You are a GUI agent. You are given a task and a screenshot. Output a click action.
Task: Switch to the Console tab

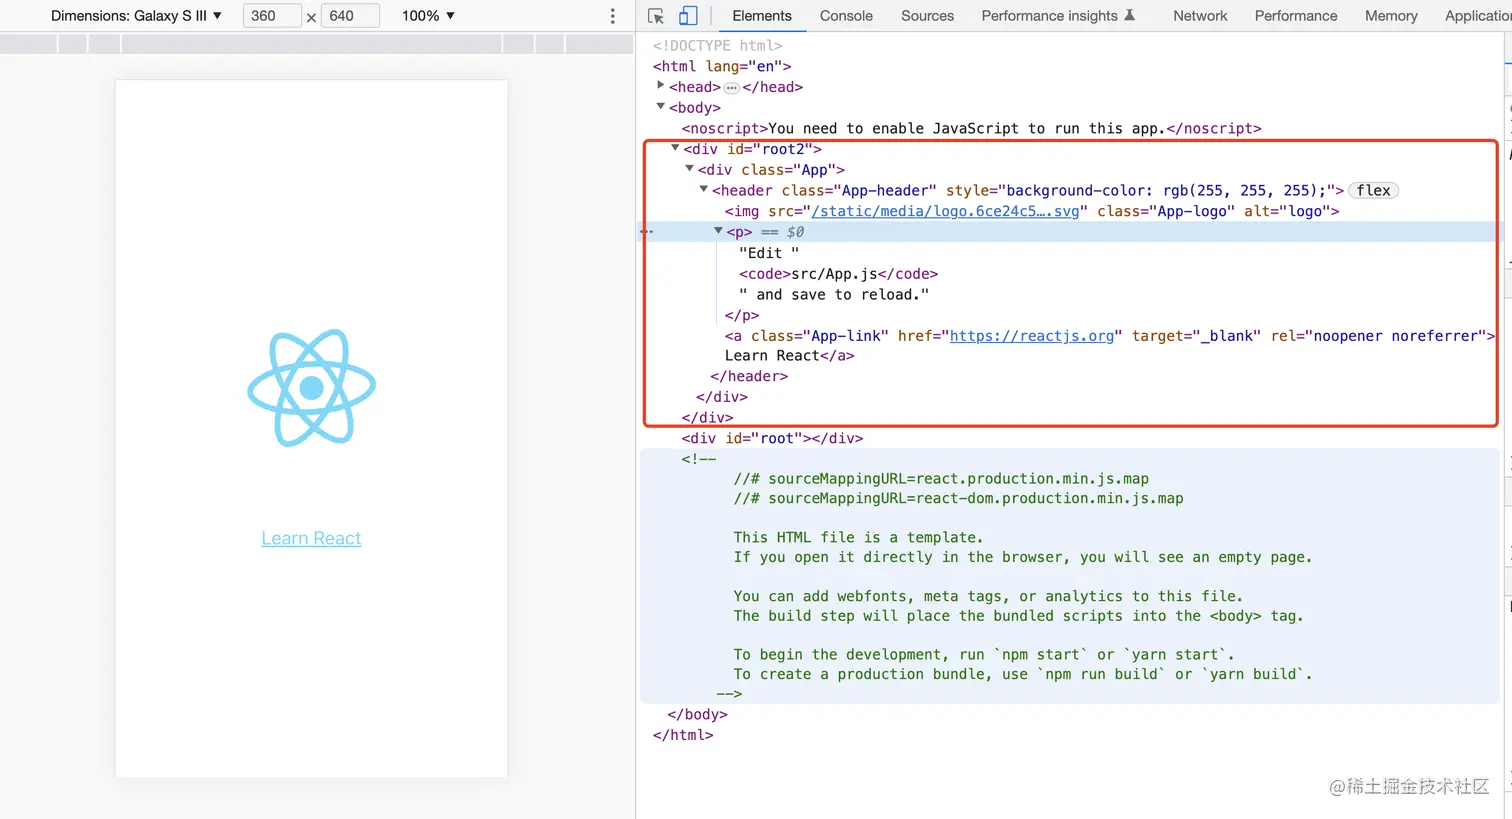(846, 16)
